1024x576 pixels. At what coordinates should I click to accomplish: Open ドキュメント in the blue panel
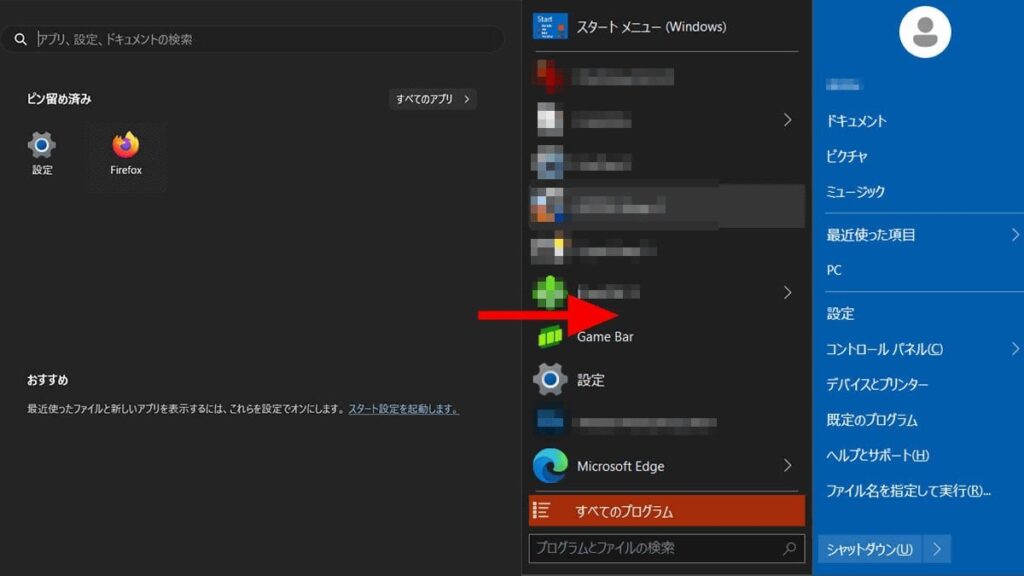pyautogui.click(x=856, y=121)
